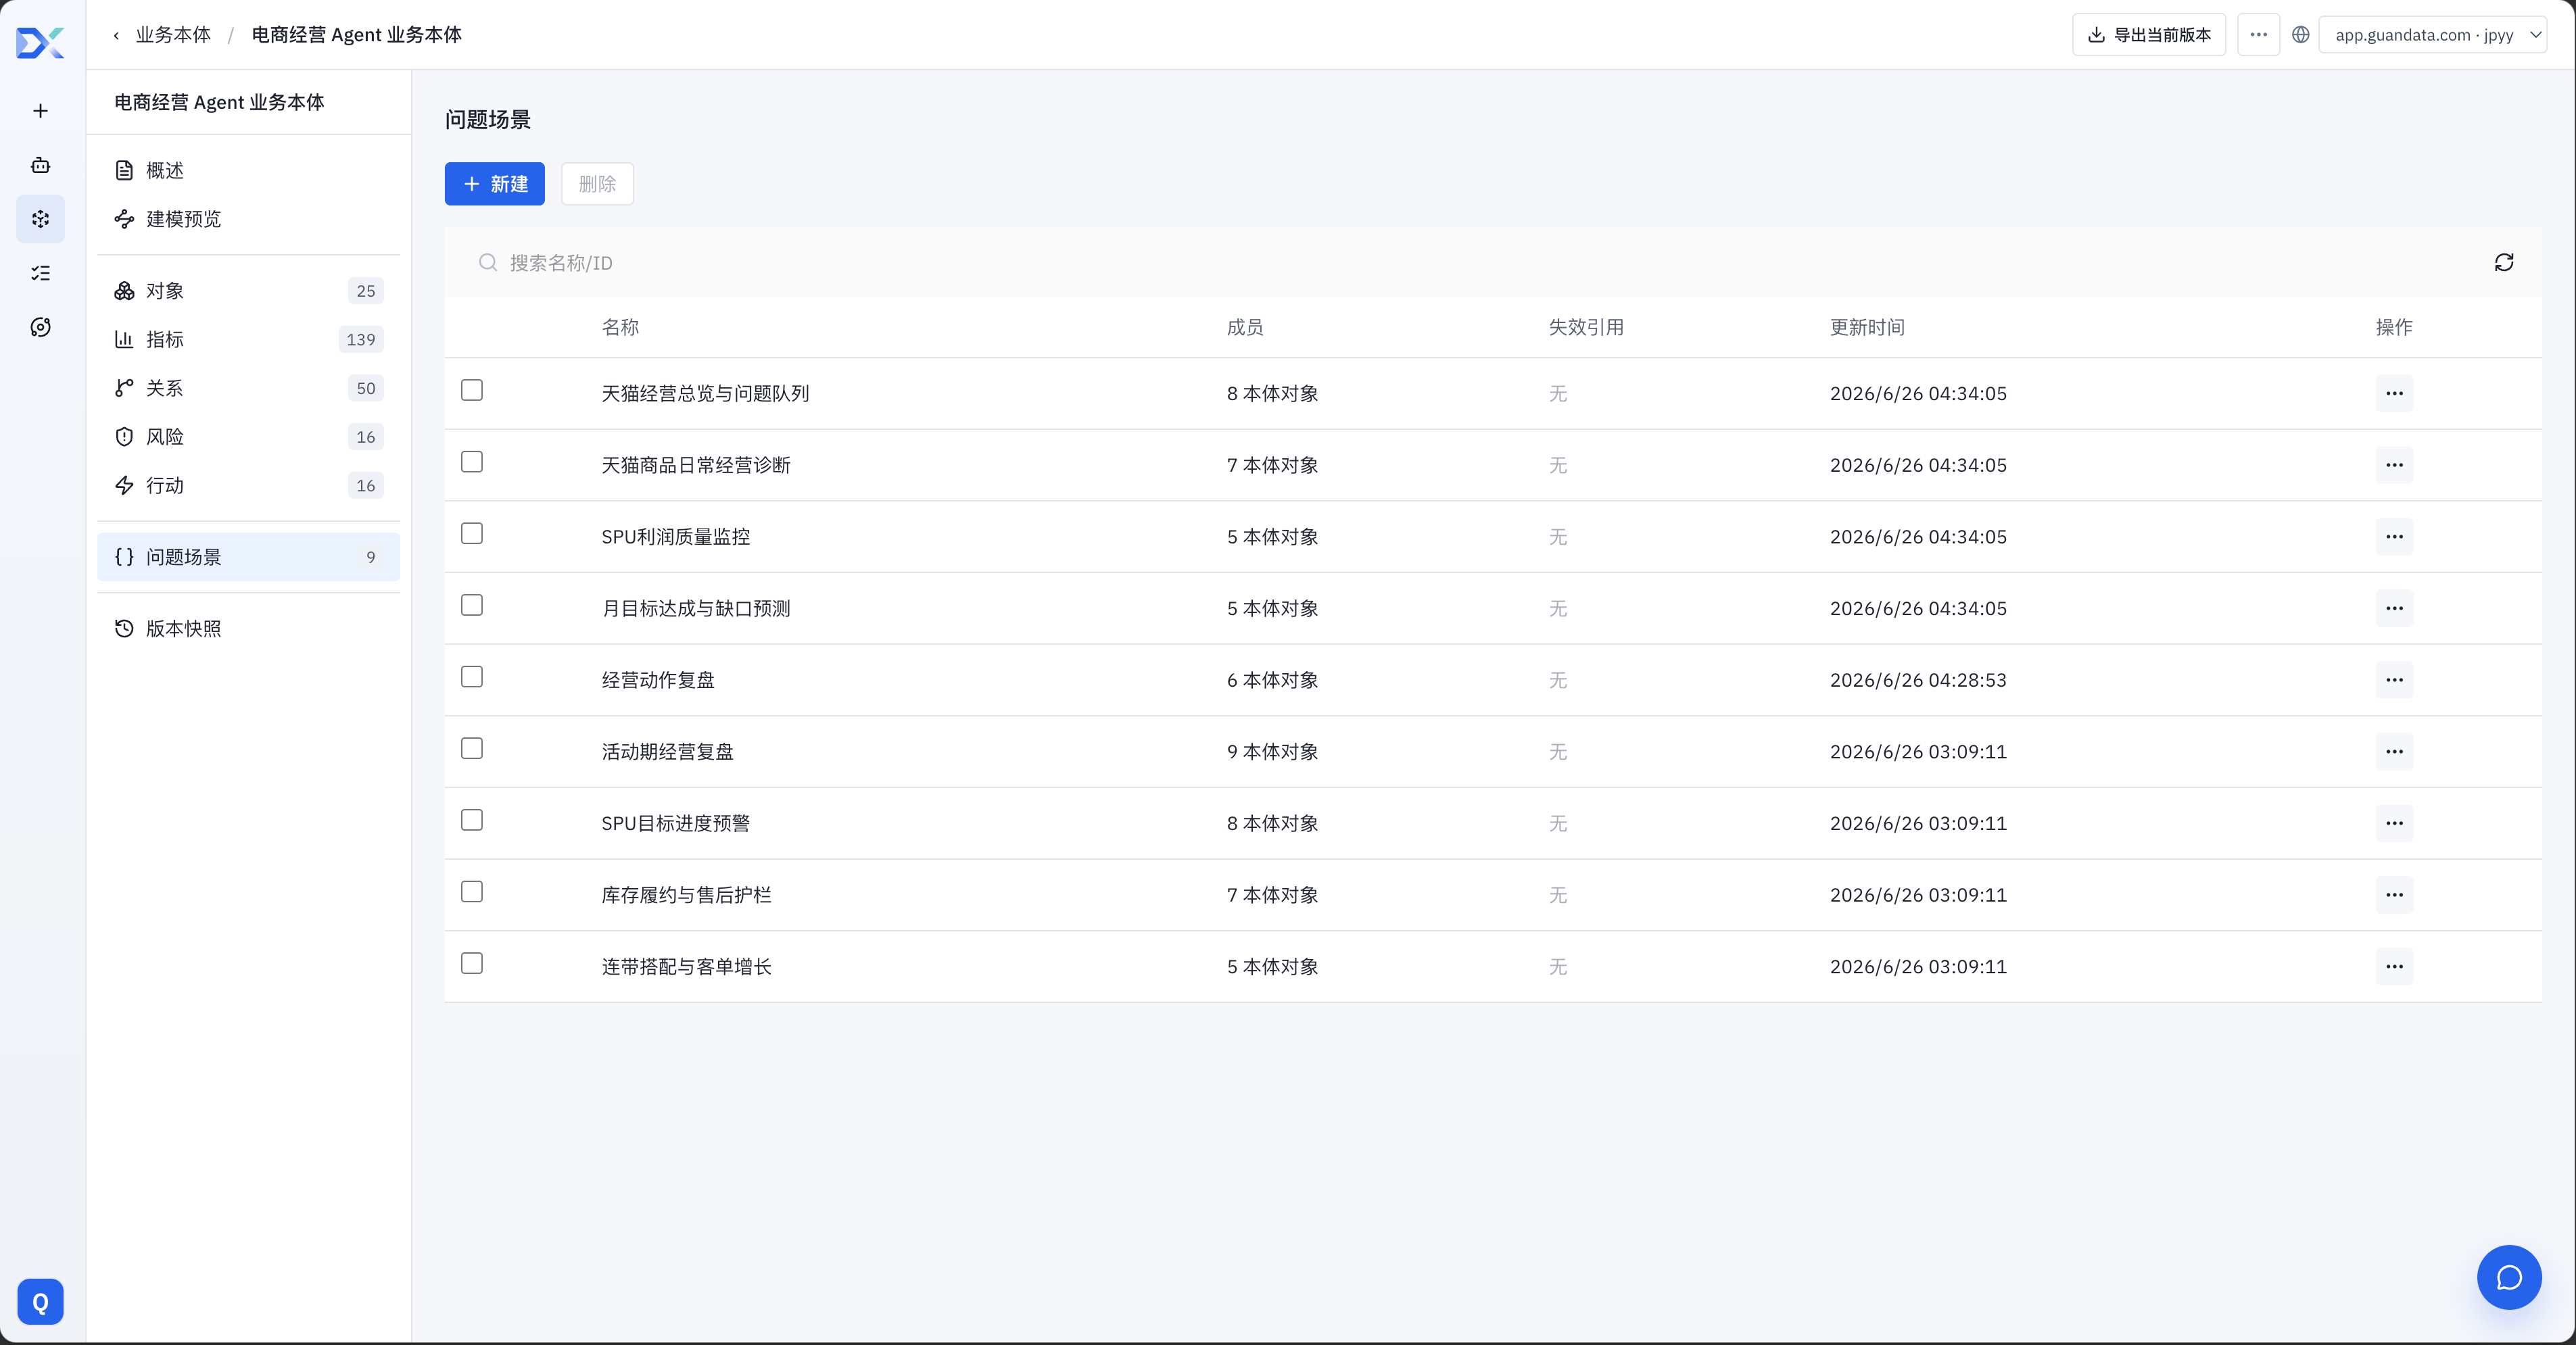This screenshot has height=1345, width=2576.
Task: Click the top bar more options ellipsis
Action: click(x=2258, y=35)
